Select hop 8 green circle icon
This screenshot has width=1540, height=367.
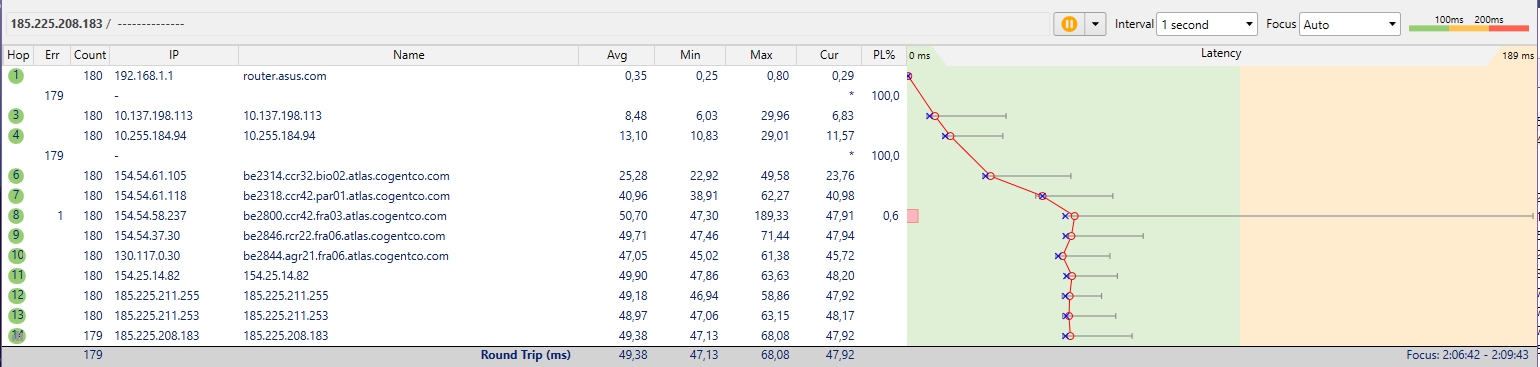(16, 215)
